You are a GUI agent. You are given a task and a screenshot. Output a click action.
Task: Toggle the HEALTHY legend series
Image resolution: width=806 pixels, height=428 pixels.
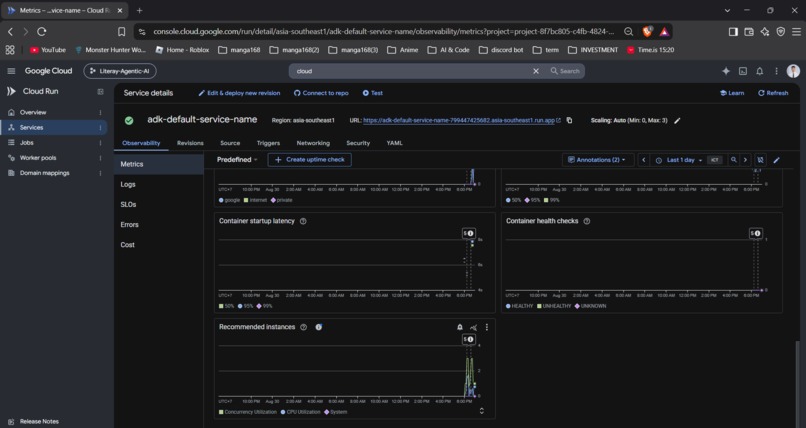(520, 306)
